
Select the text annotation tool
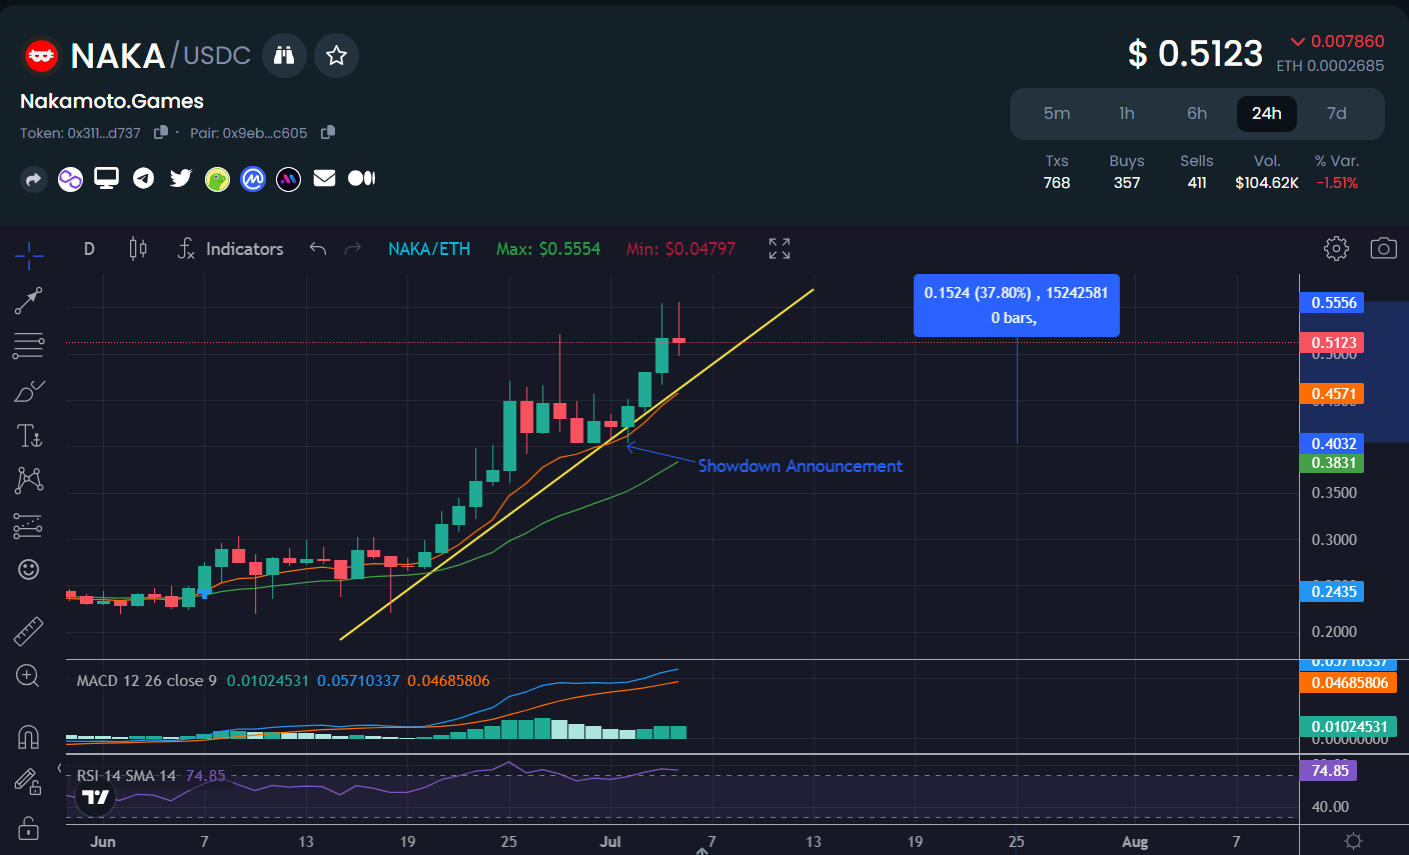29,436
